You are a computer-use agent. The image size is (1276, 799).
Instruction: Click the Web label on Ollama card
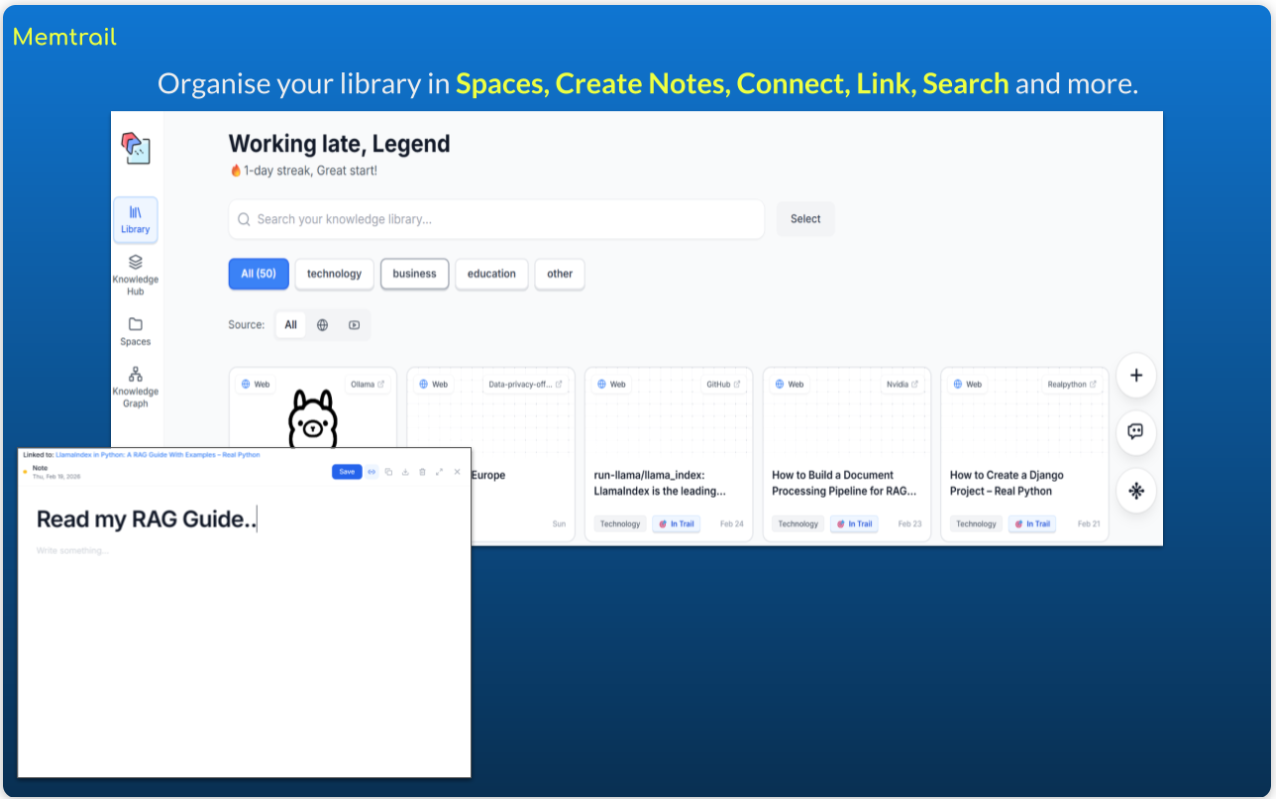pos(255,384)
